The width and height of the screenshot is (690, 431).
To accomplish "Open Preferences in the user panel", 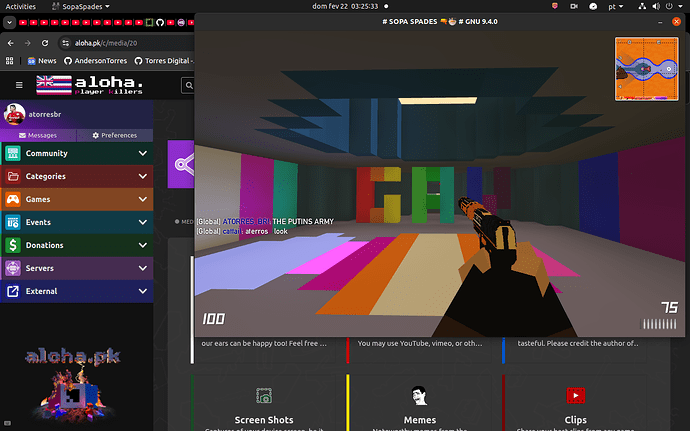I will point(114,135).
